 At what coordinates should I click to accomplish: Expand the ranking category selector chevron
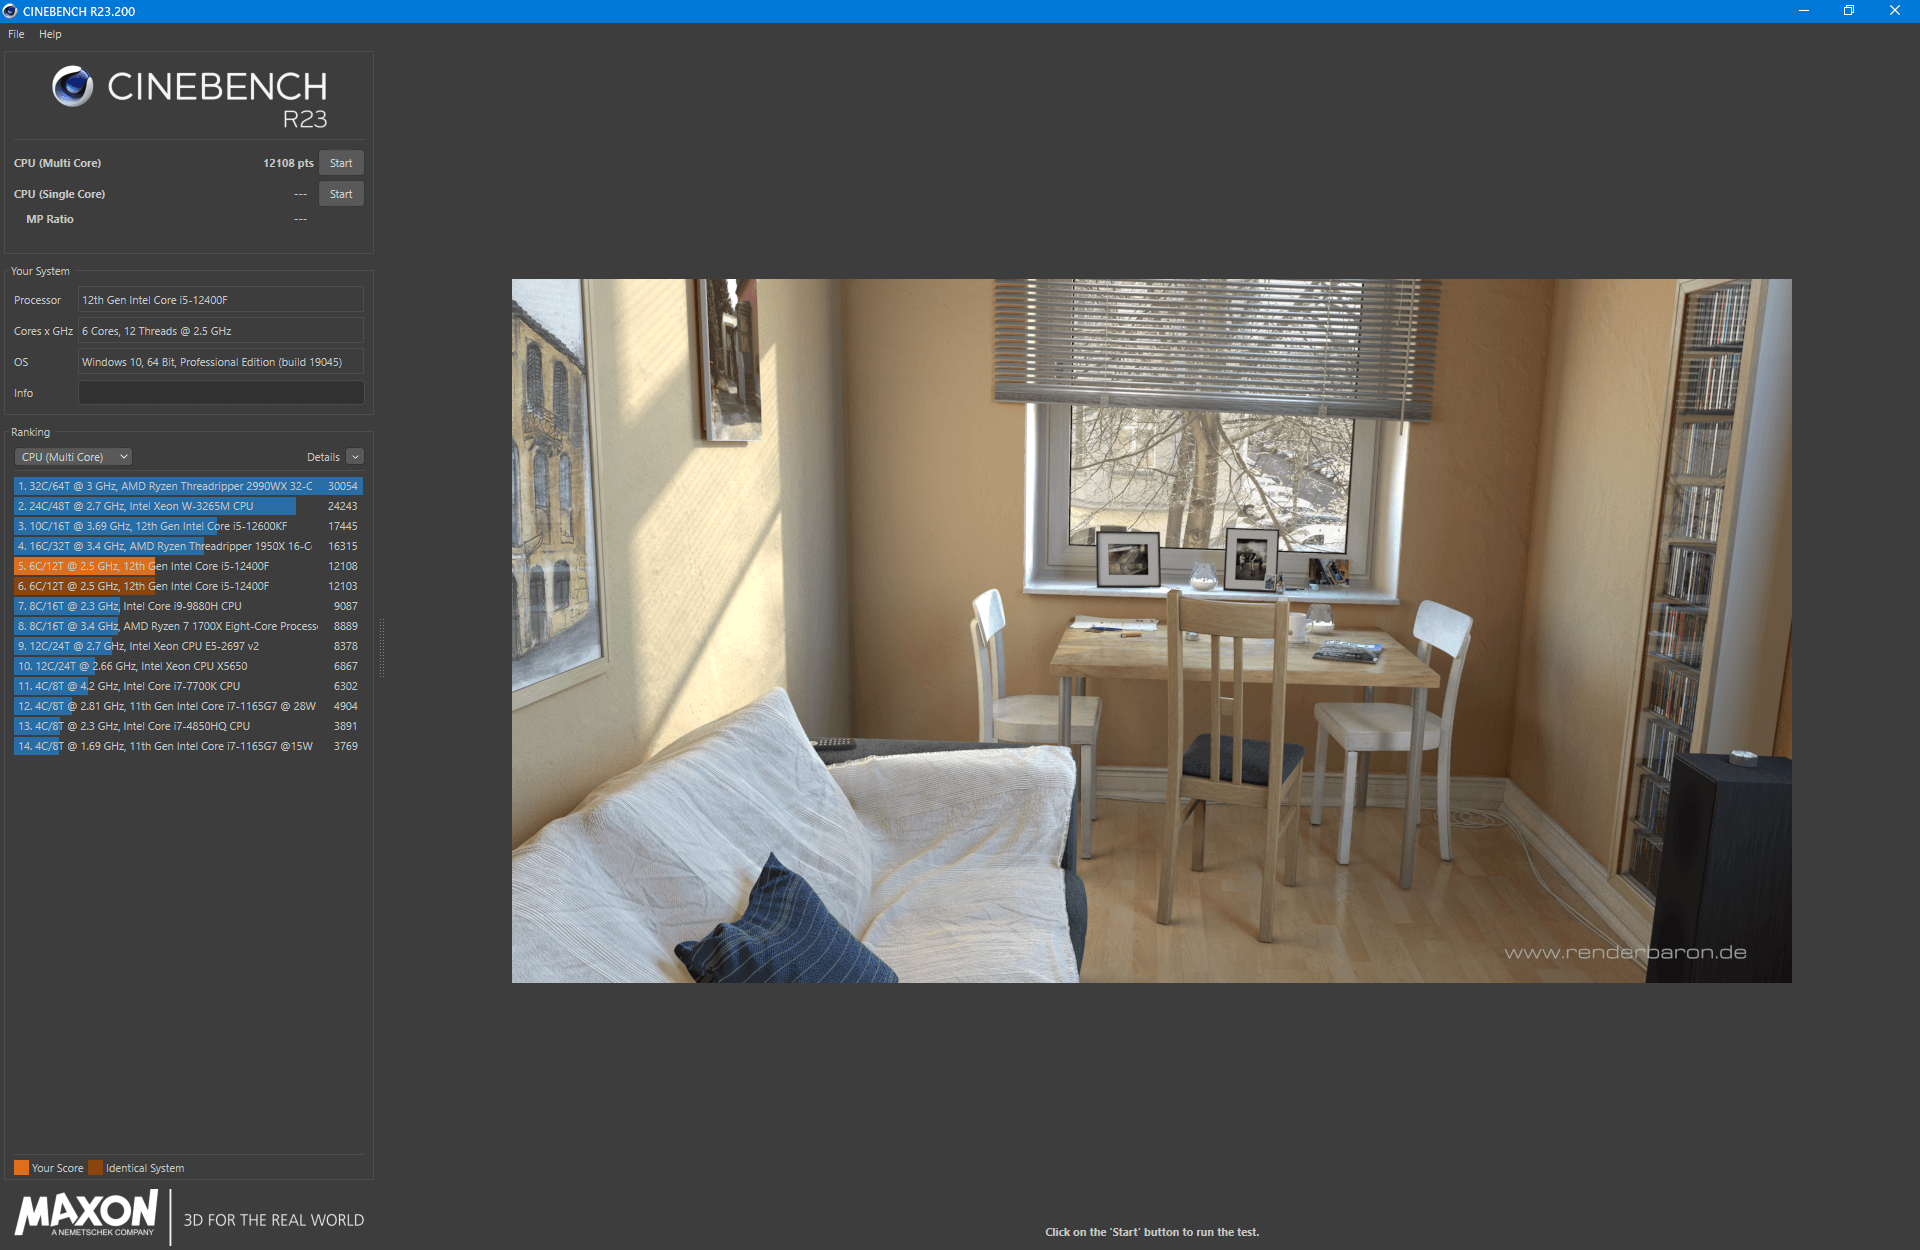tap(122, 456)
